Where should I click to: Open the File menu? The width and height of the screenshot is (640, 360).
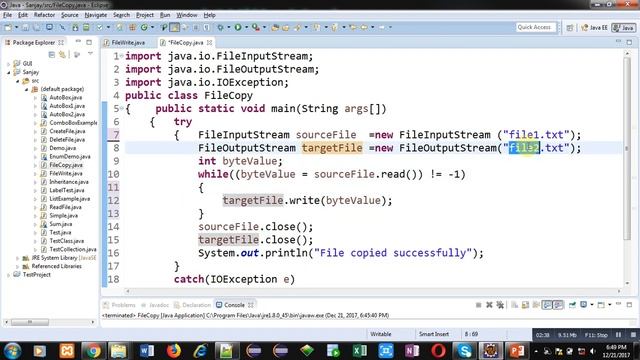[7, 15]
